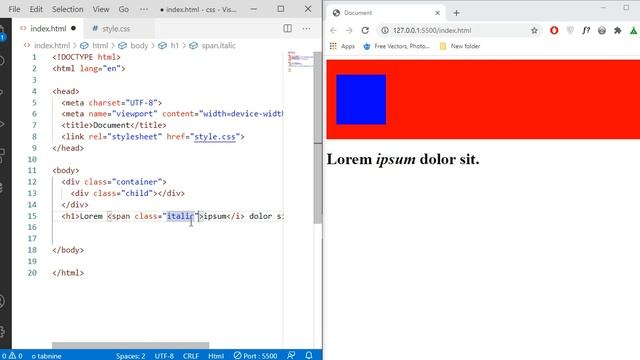Change end of line sequence CRLF
Image resolution: width=640 pixels, height=360 pixels.
[x=191, y=356]
